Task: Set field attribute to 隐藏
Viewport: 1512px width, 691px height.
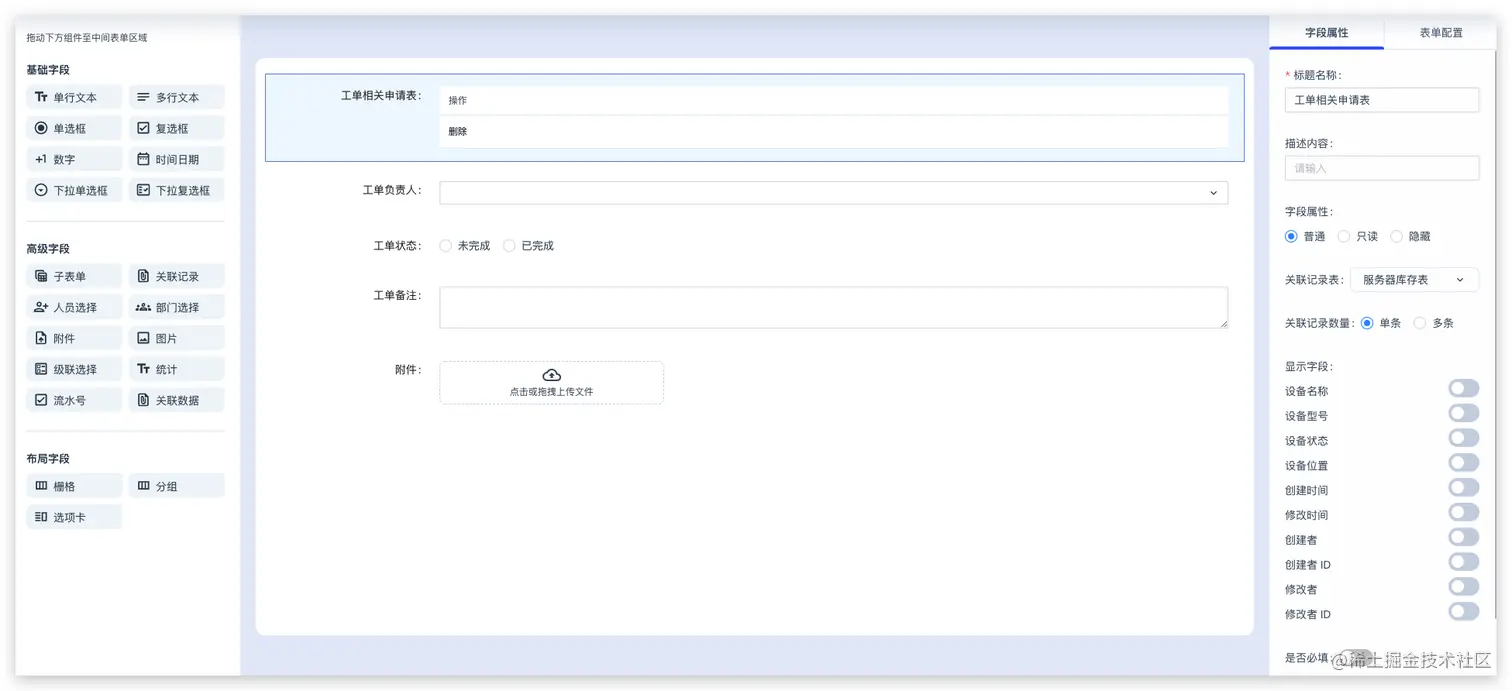Action: point(1396,237)
